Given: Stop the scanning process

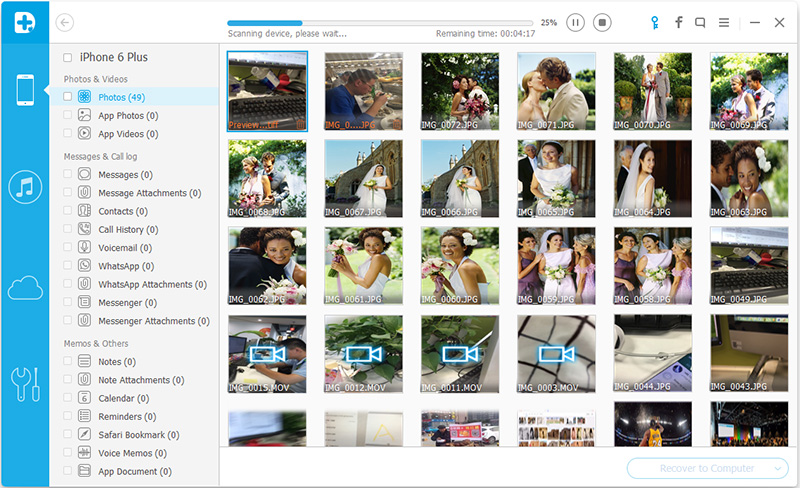Looking at the screenshot, I should [x=602, y=21].
